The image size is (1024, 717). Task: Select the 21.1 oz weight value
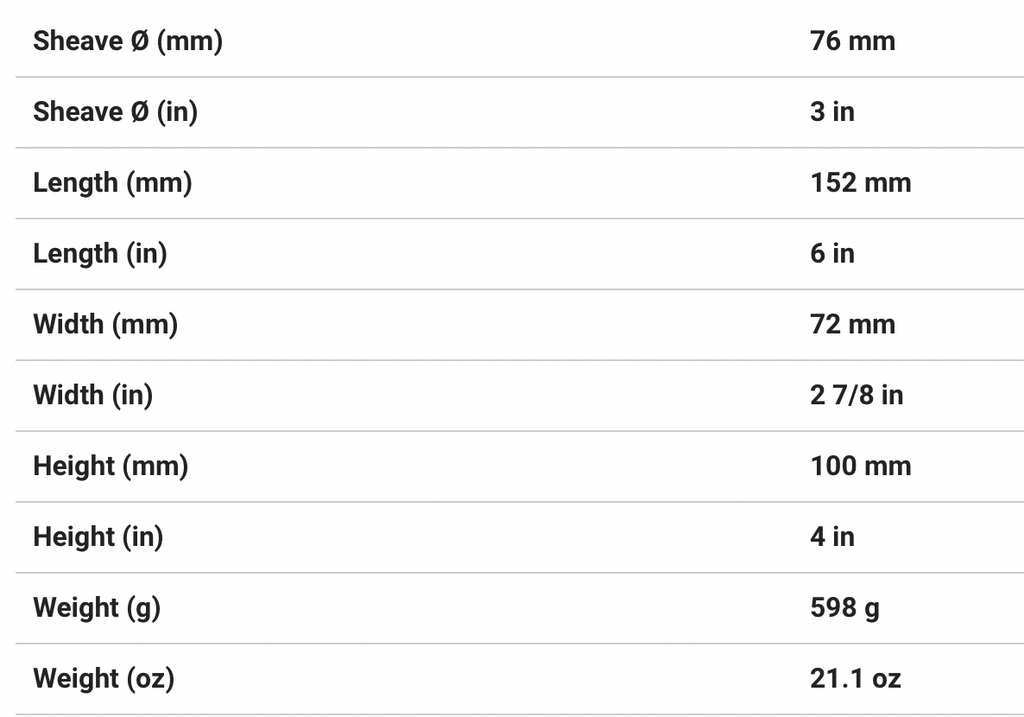pyautogui.click(x=855, y=679)
